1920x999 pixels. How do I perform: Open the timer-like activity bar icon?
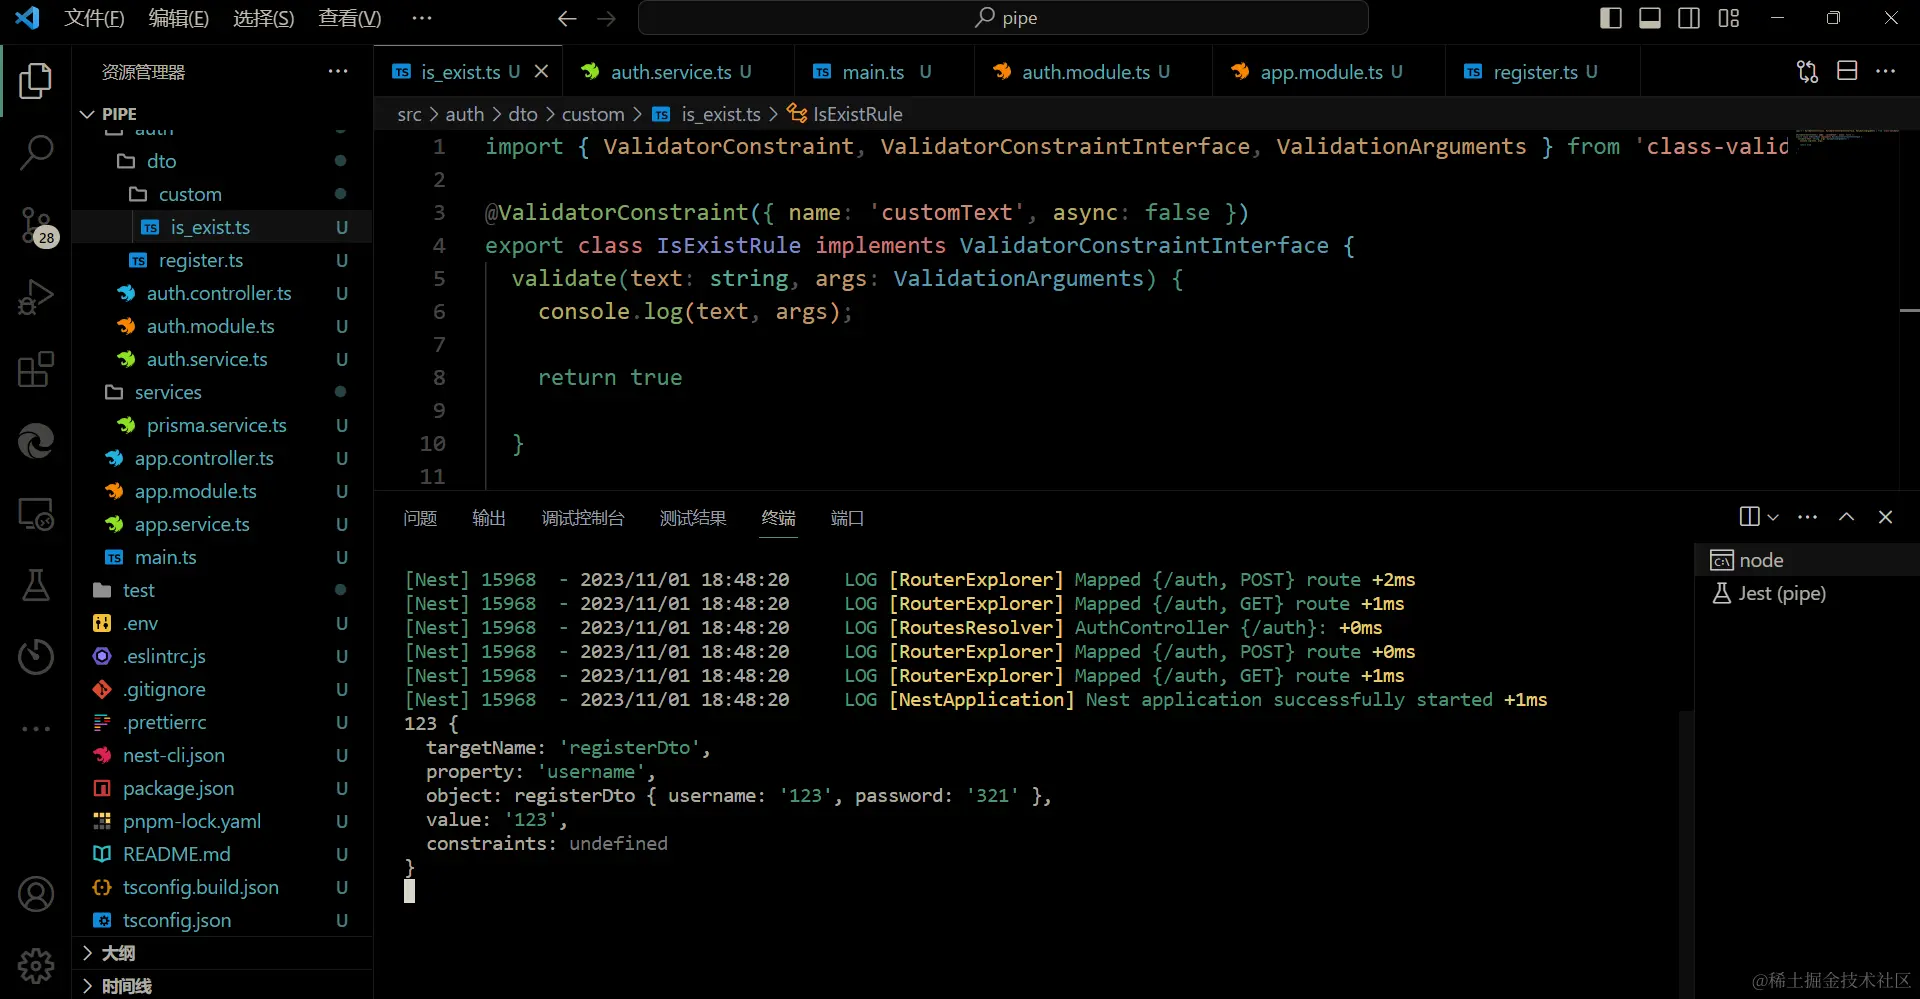[x=36, y=657]
